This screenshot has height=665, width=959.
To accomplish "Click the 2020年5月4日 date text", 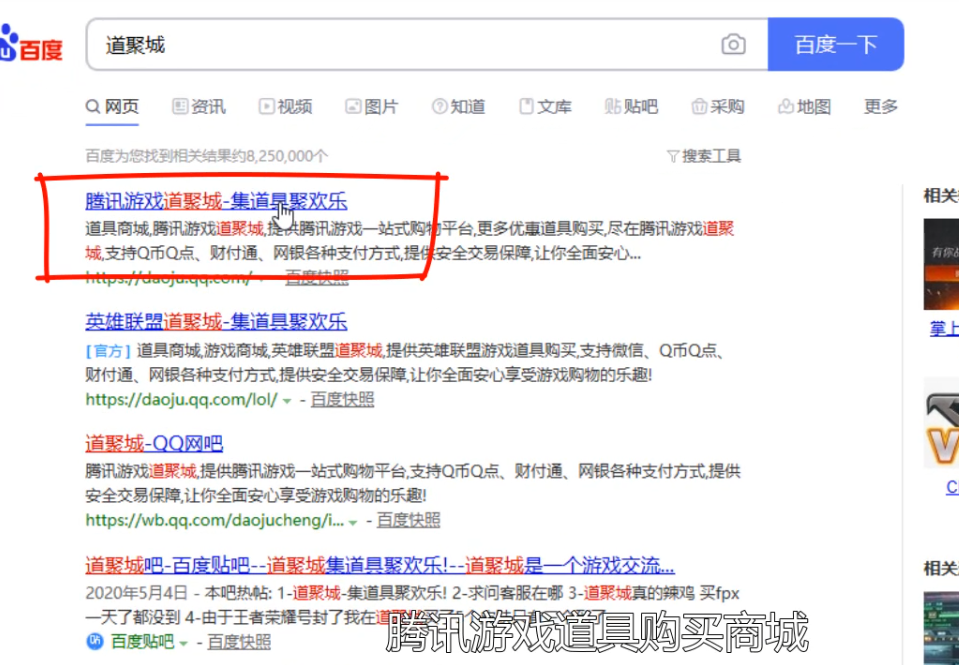I will (x=136, y=593).
